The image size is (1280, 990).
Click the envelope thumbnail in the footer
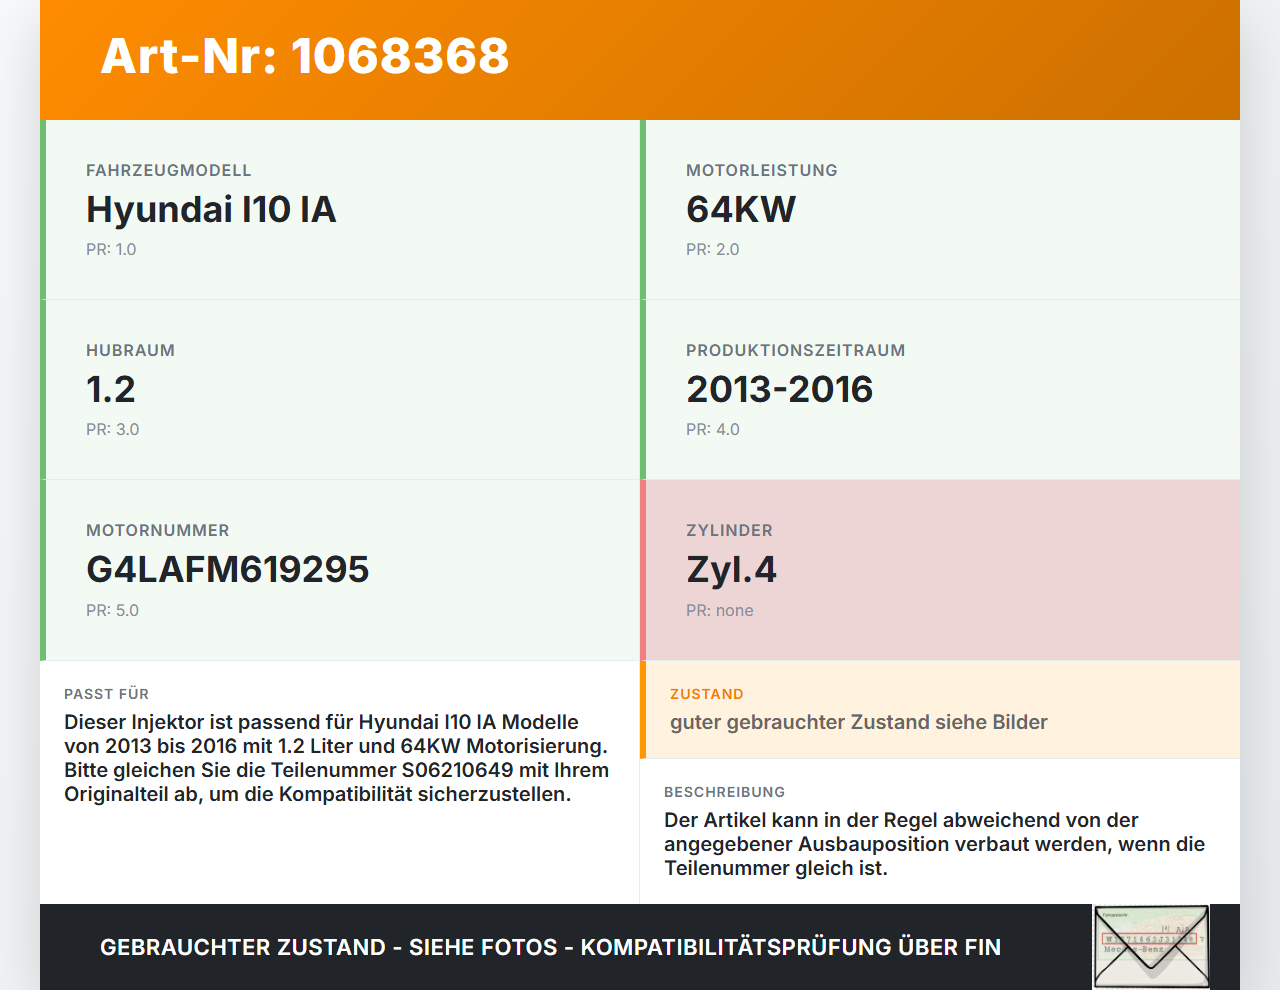tap(1151, 947)
